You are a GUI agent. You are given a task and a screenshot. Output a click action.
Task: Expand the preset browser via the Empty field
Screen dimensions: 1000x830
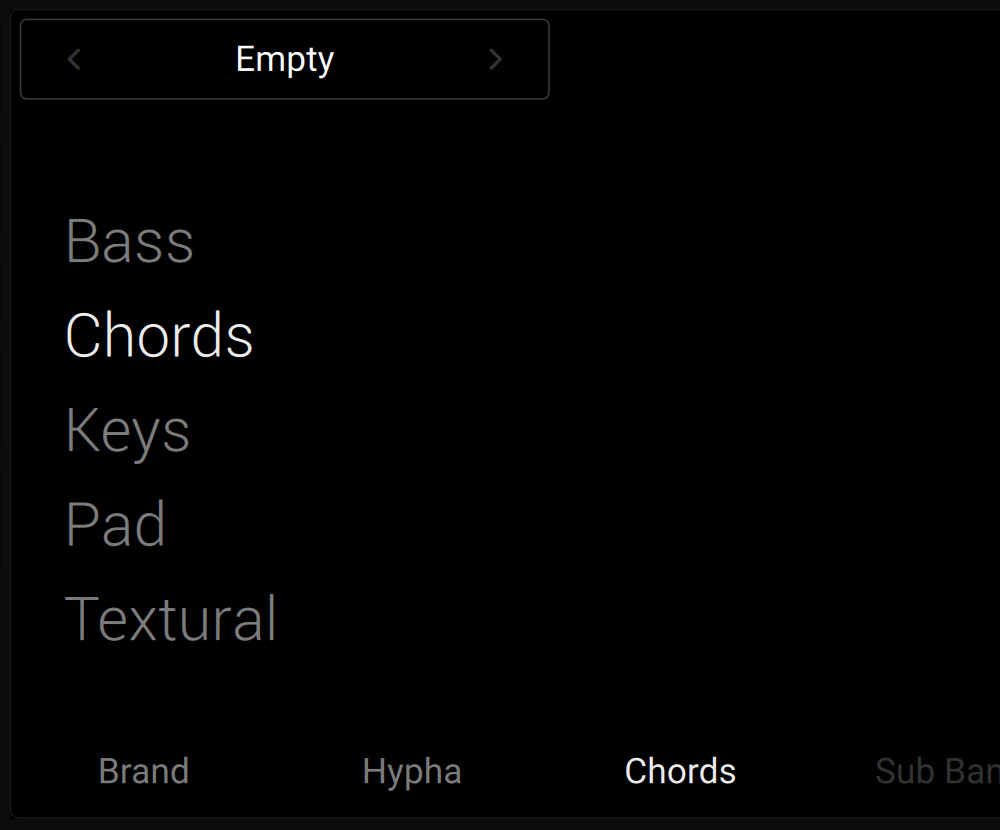pyautogui.click(x=284, y=59)
